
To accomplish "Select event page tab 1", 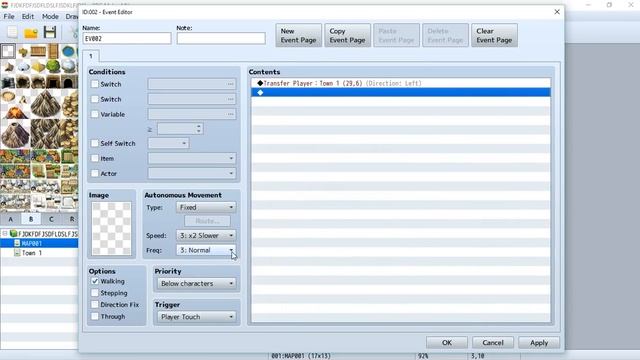I will pyautogui.click(x=91, y=56).
